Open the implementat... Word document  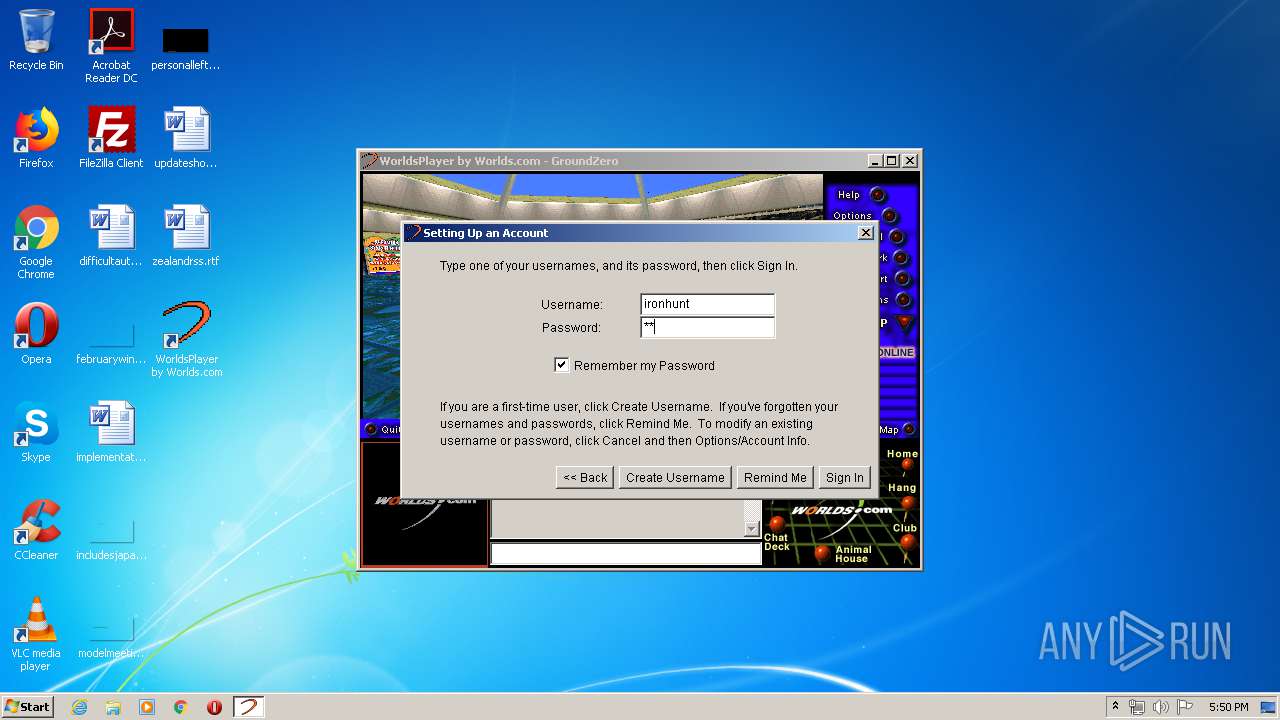(x=111, y=432)
